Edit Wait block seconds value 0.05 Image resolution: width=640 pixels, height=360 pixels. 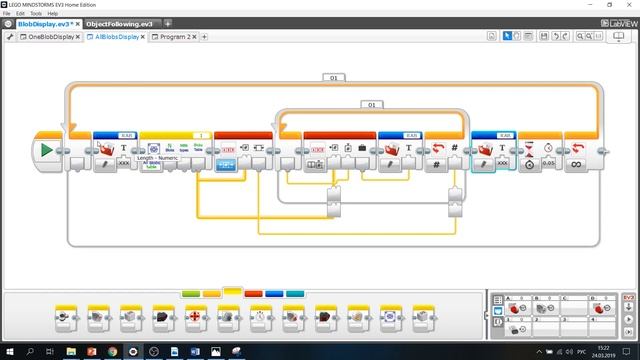coord(549,163)
